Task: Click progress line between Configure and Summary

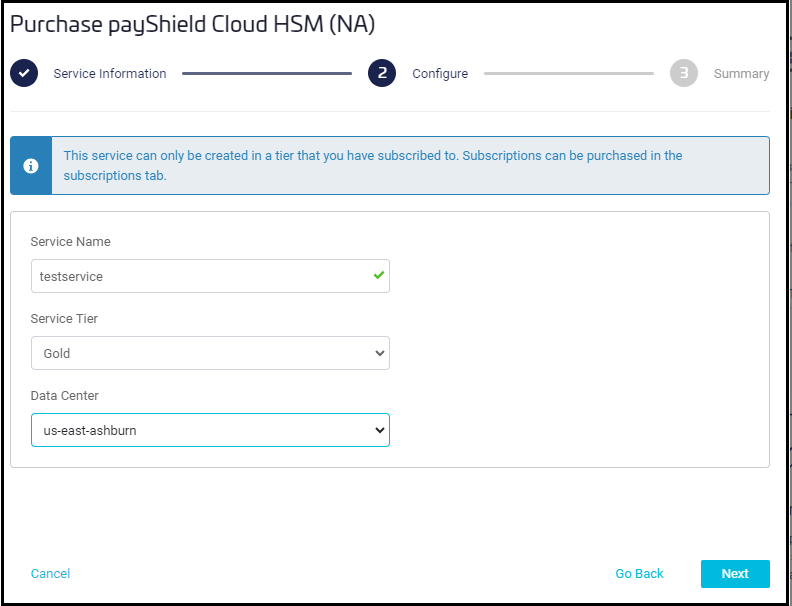Action: point(568,73)
